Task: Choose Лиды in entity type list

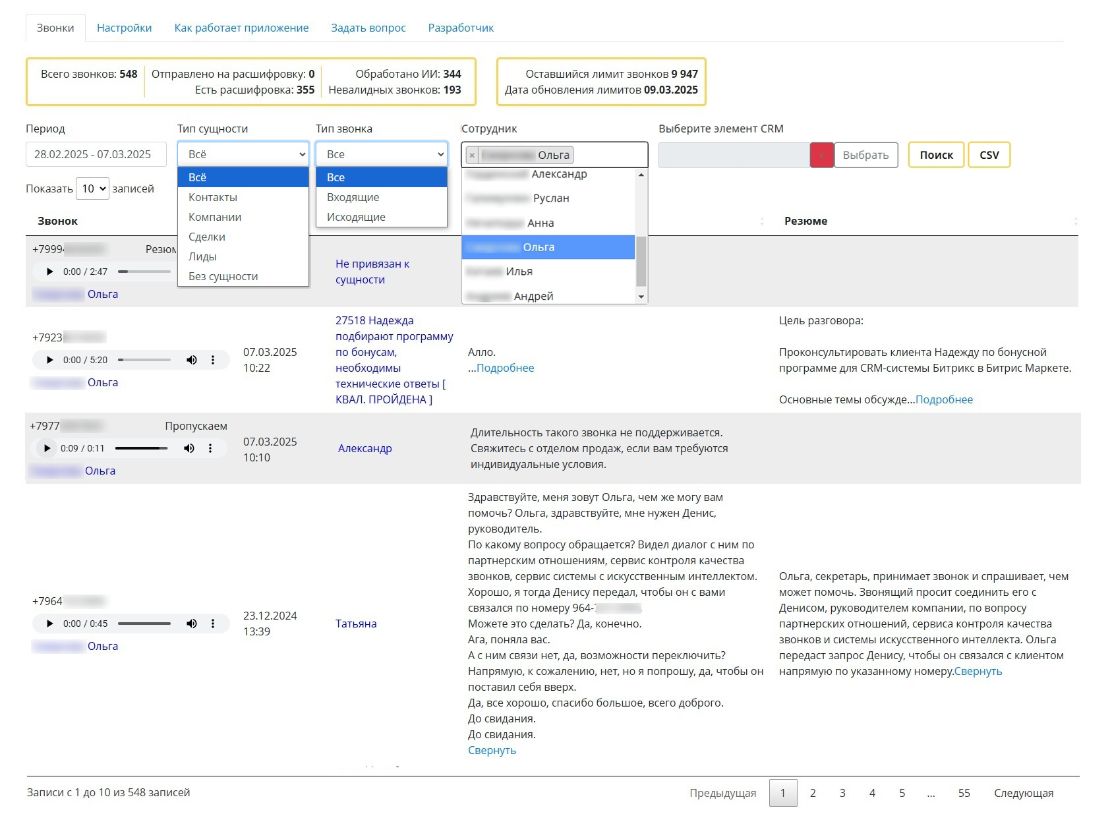Action: pyautogui.click(x=243, y=257)
